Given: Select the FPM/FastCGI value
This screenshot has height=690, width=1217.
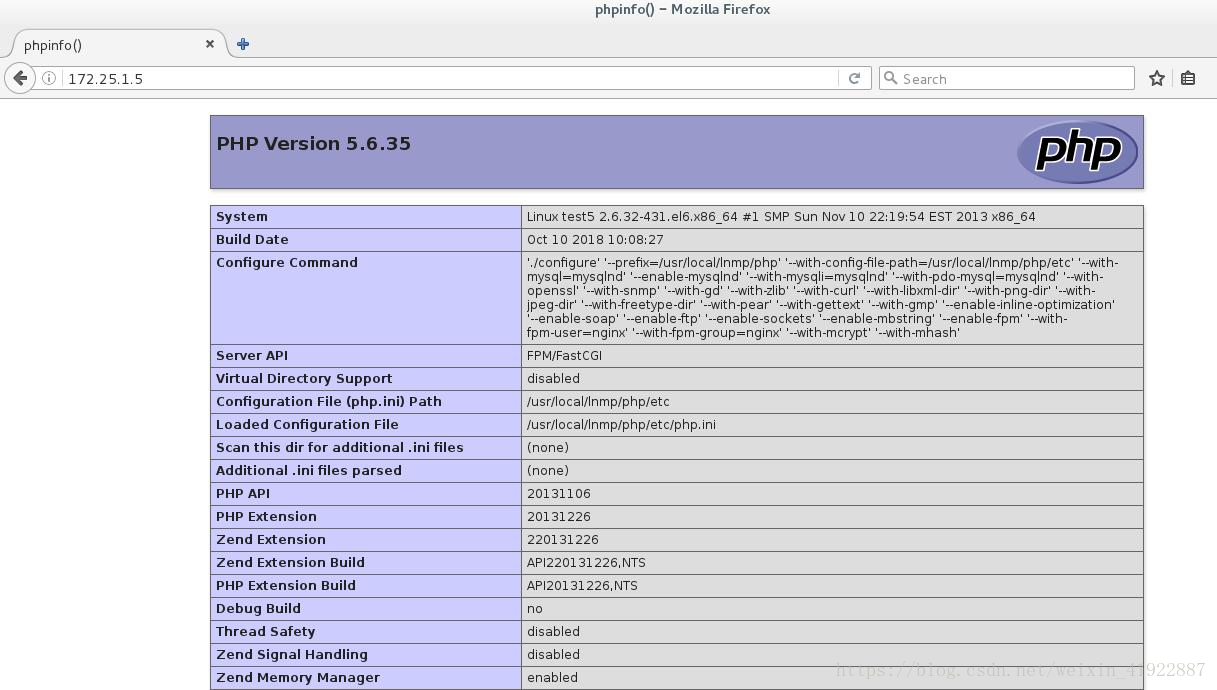Looking at the screenshot, I should click(564, 355).
